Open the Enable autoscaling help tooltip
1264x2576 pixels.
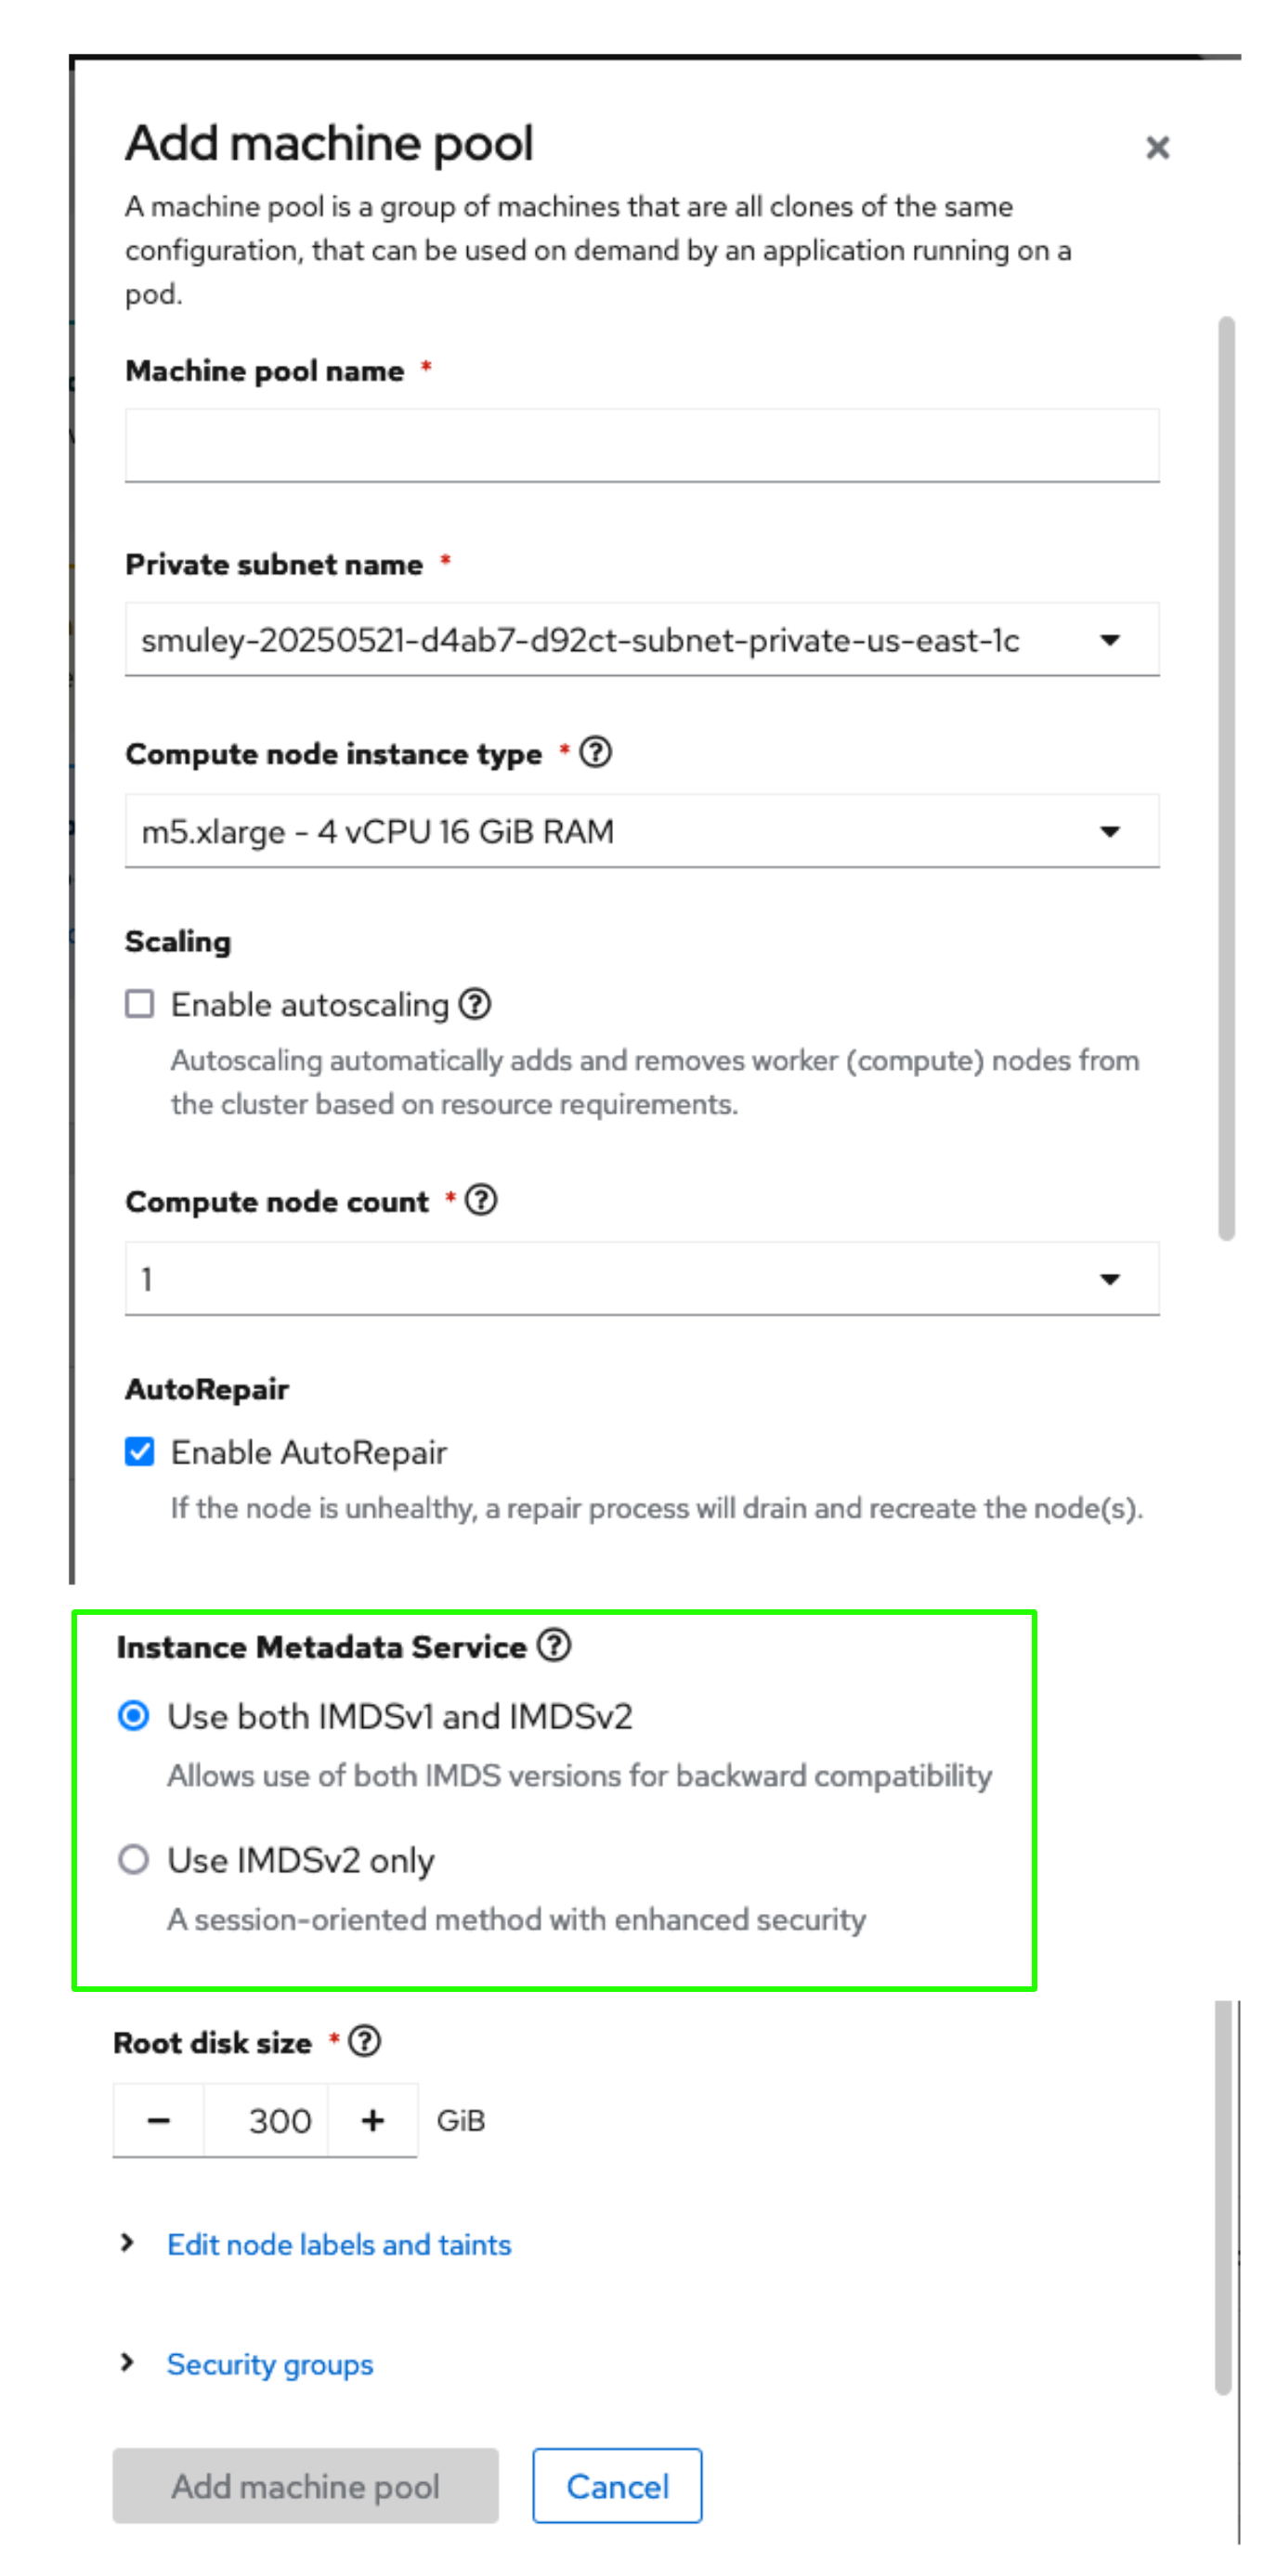(474, 1003)
